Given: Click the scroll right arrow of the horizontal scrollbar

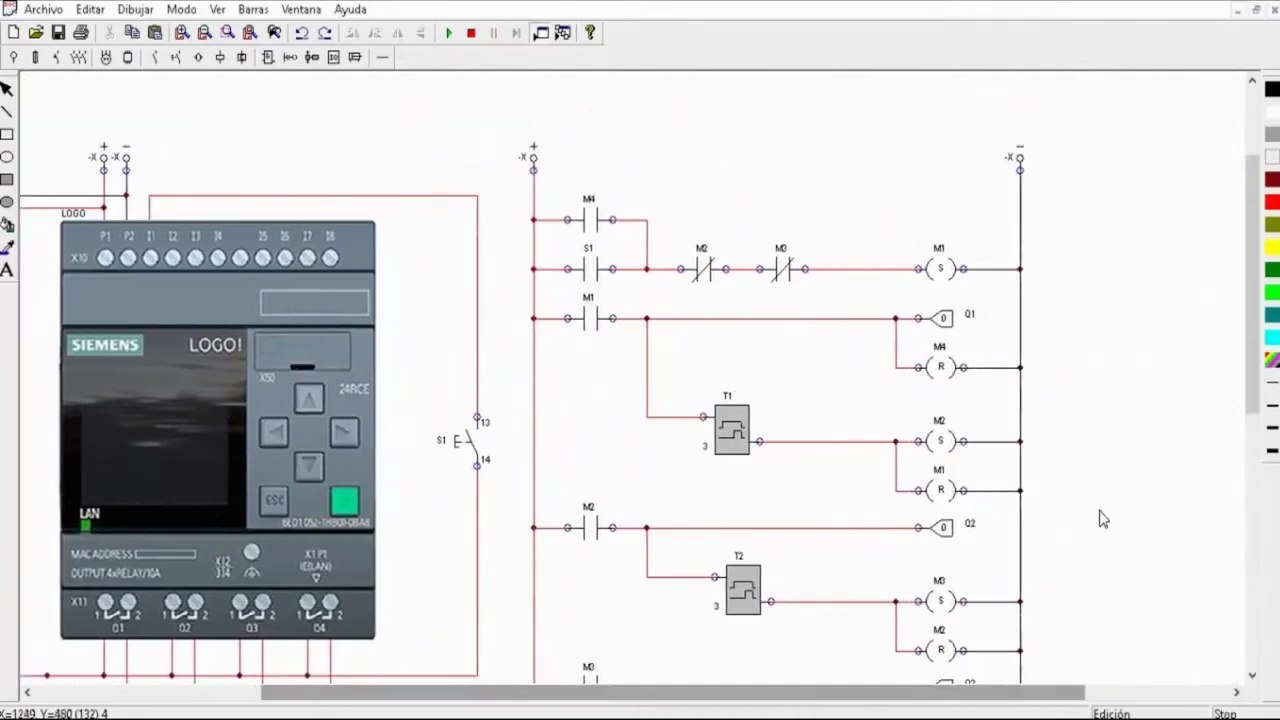Looking at the screenshot, I should click(x=1236, y=692).
